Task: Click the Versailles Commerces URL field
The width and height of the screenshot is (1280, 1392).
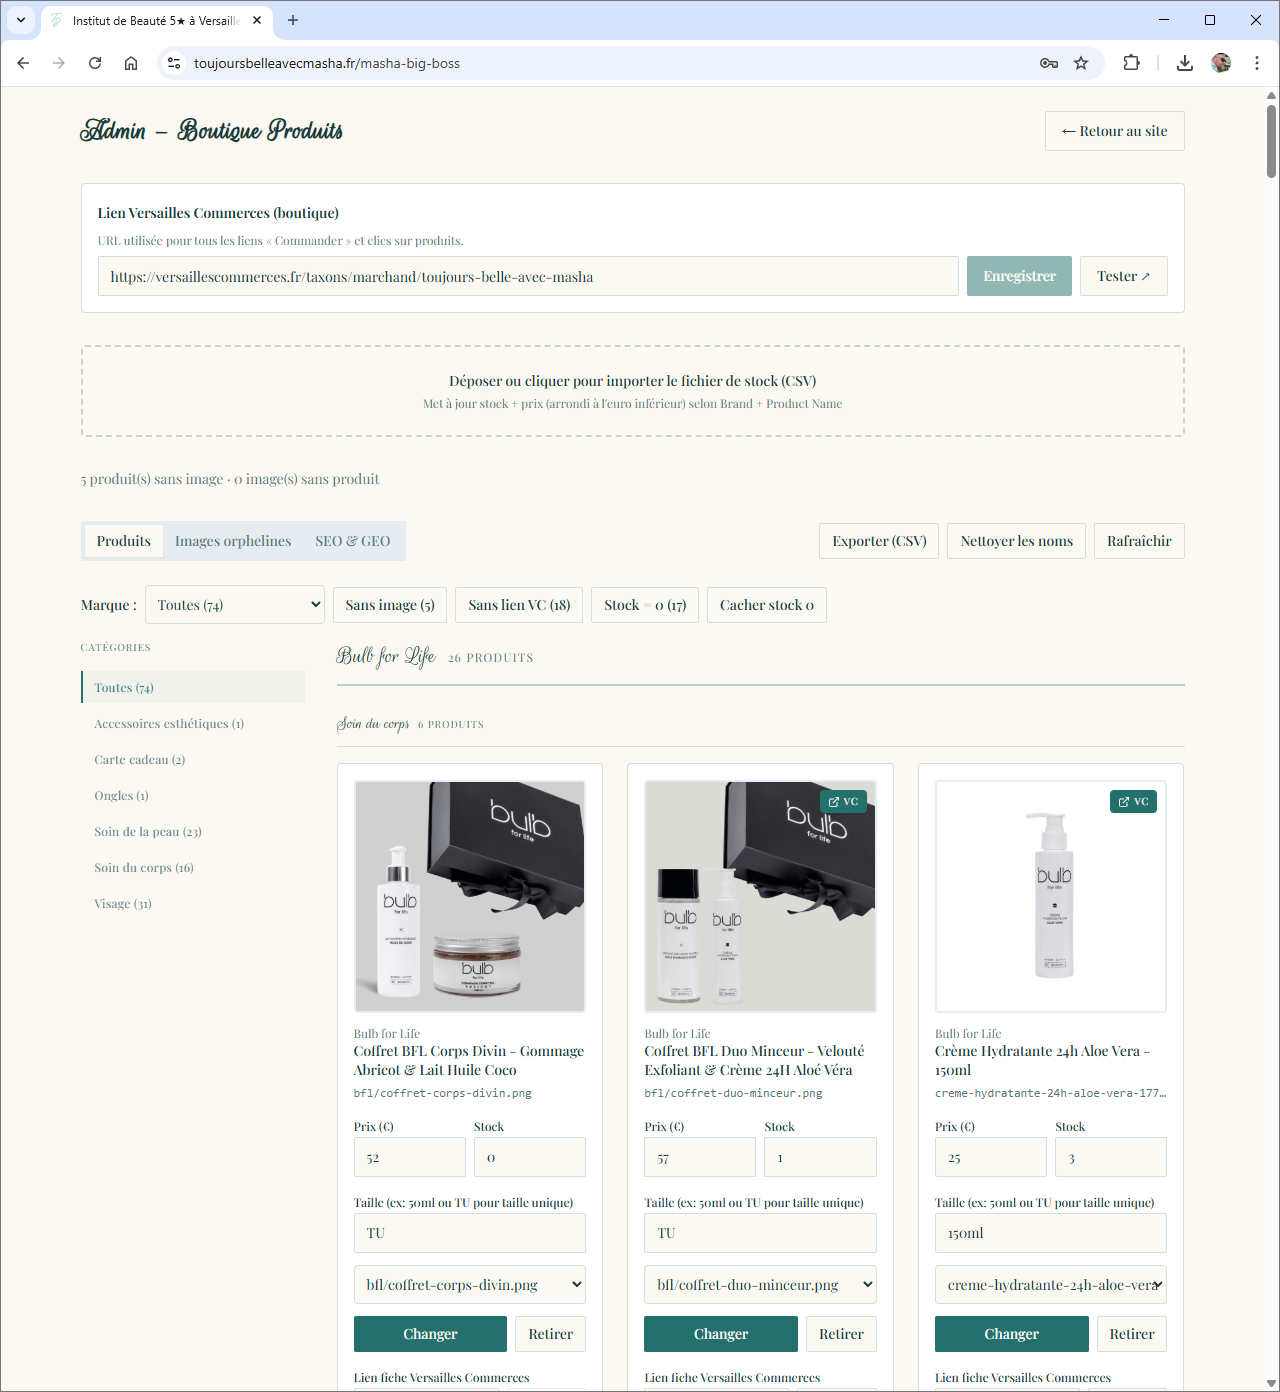Action: (x=528, y=276)
